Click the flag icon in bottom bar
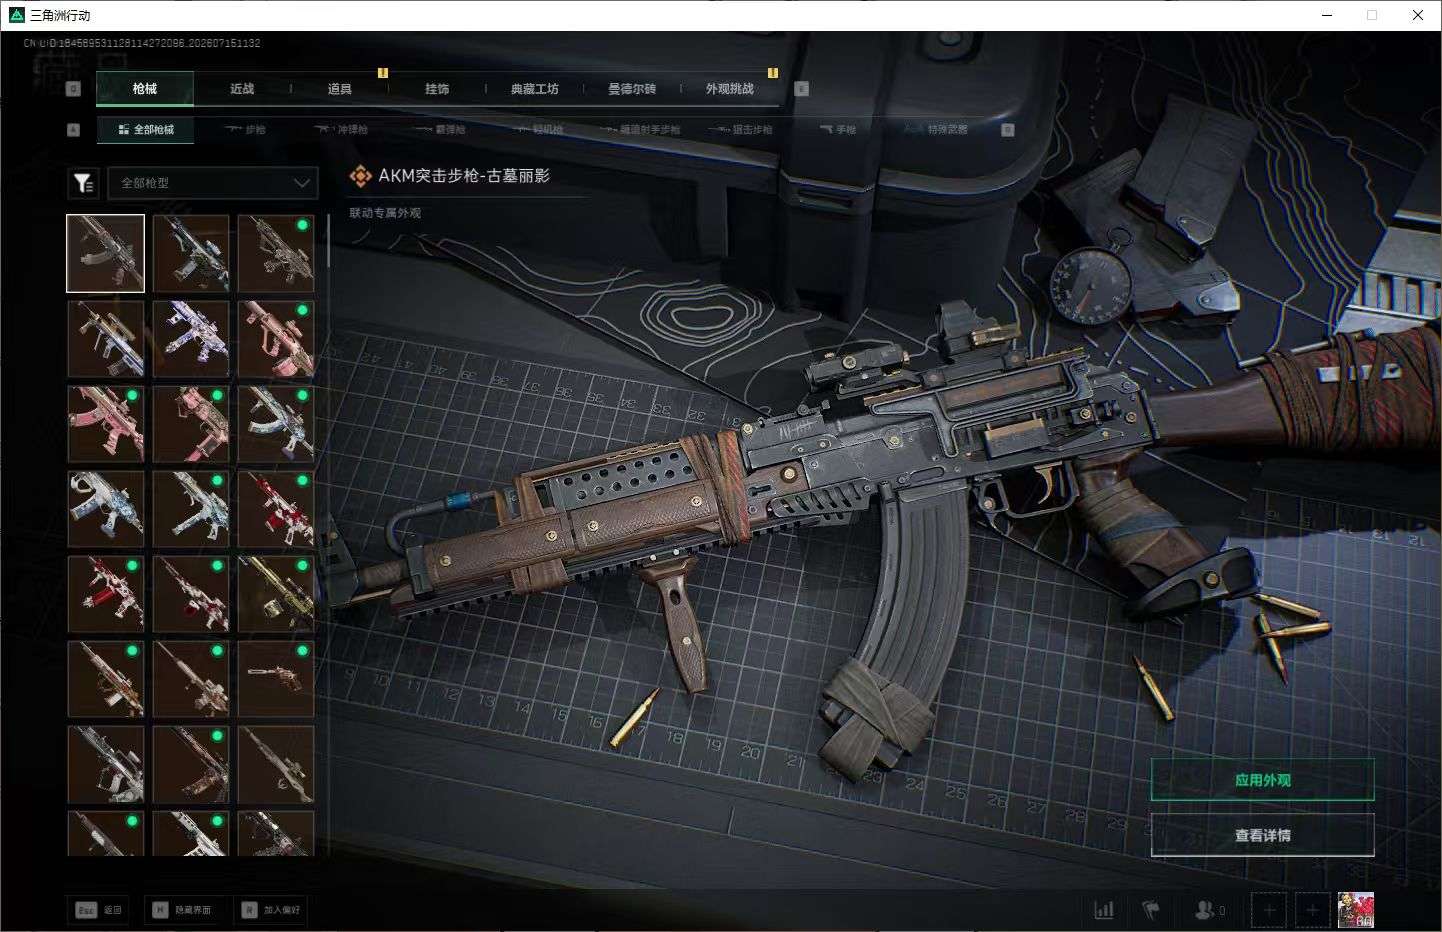This screenshot has height=932, width=1442. (1151, 910)
